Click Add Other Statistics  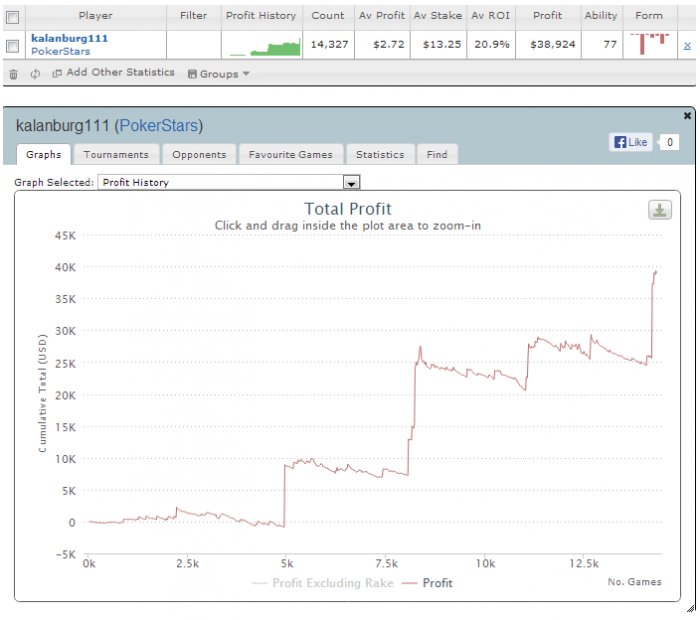pos(113,73)
